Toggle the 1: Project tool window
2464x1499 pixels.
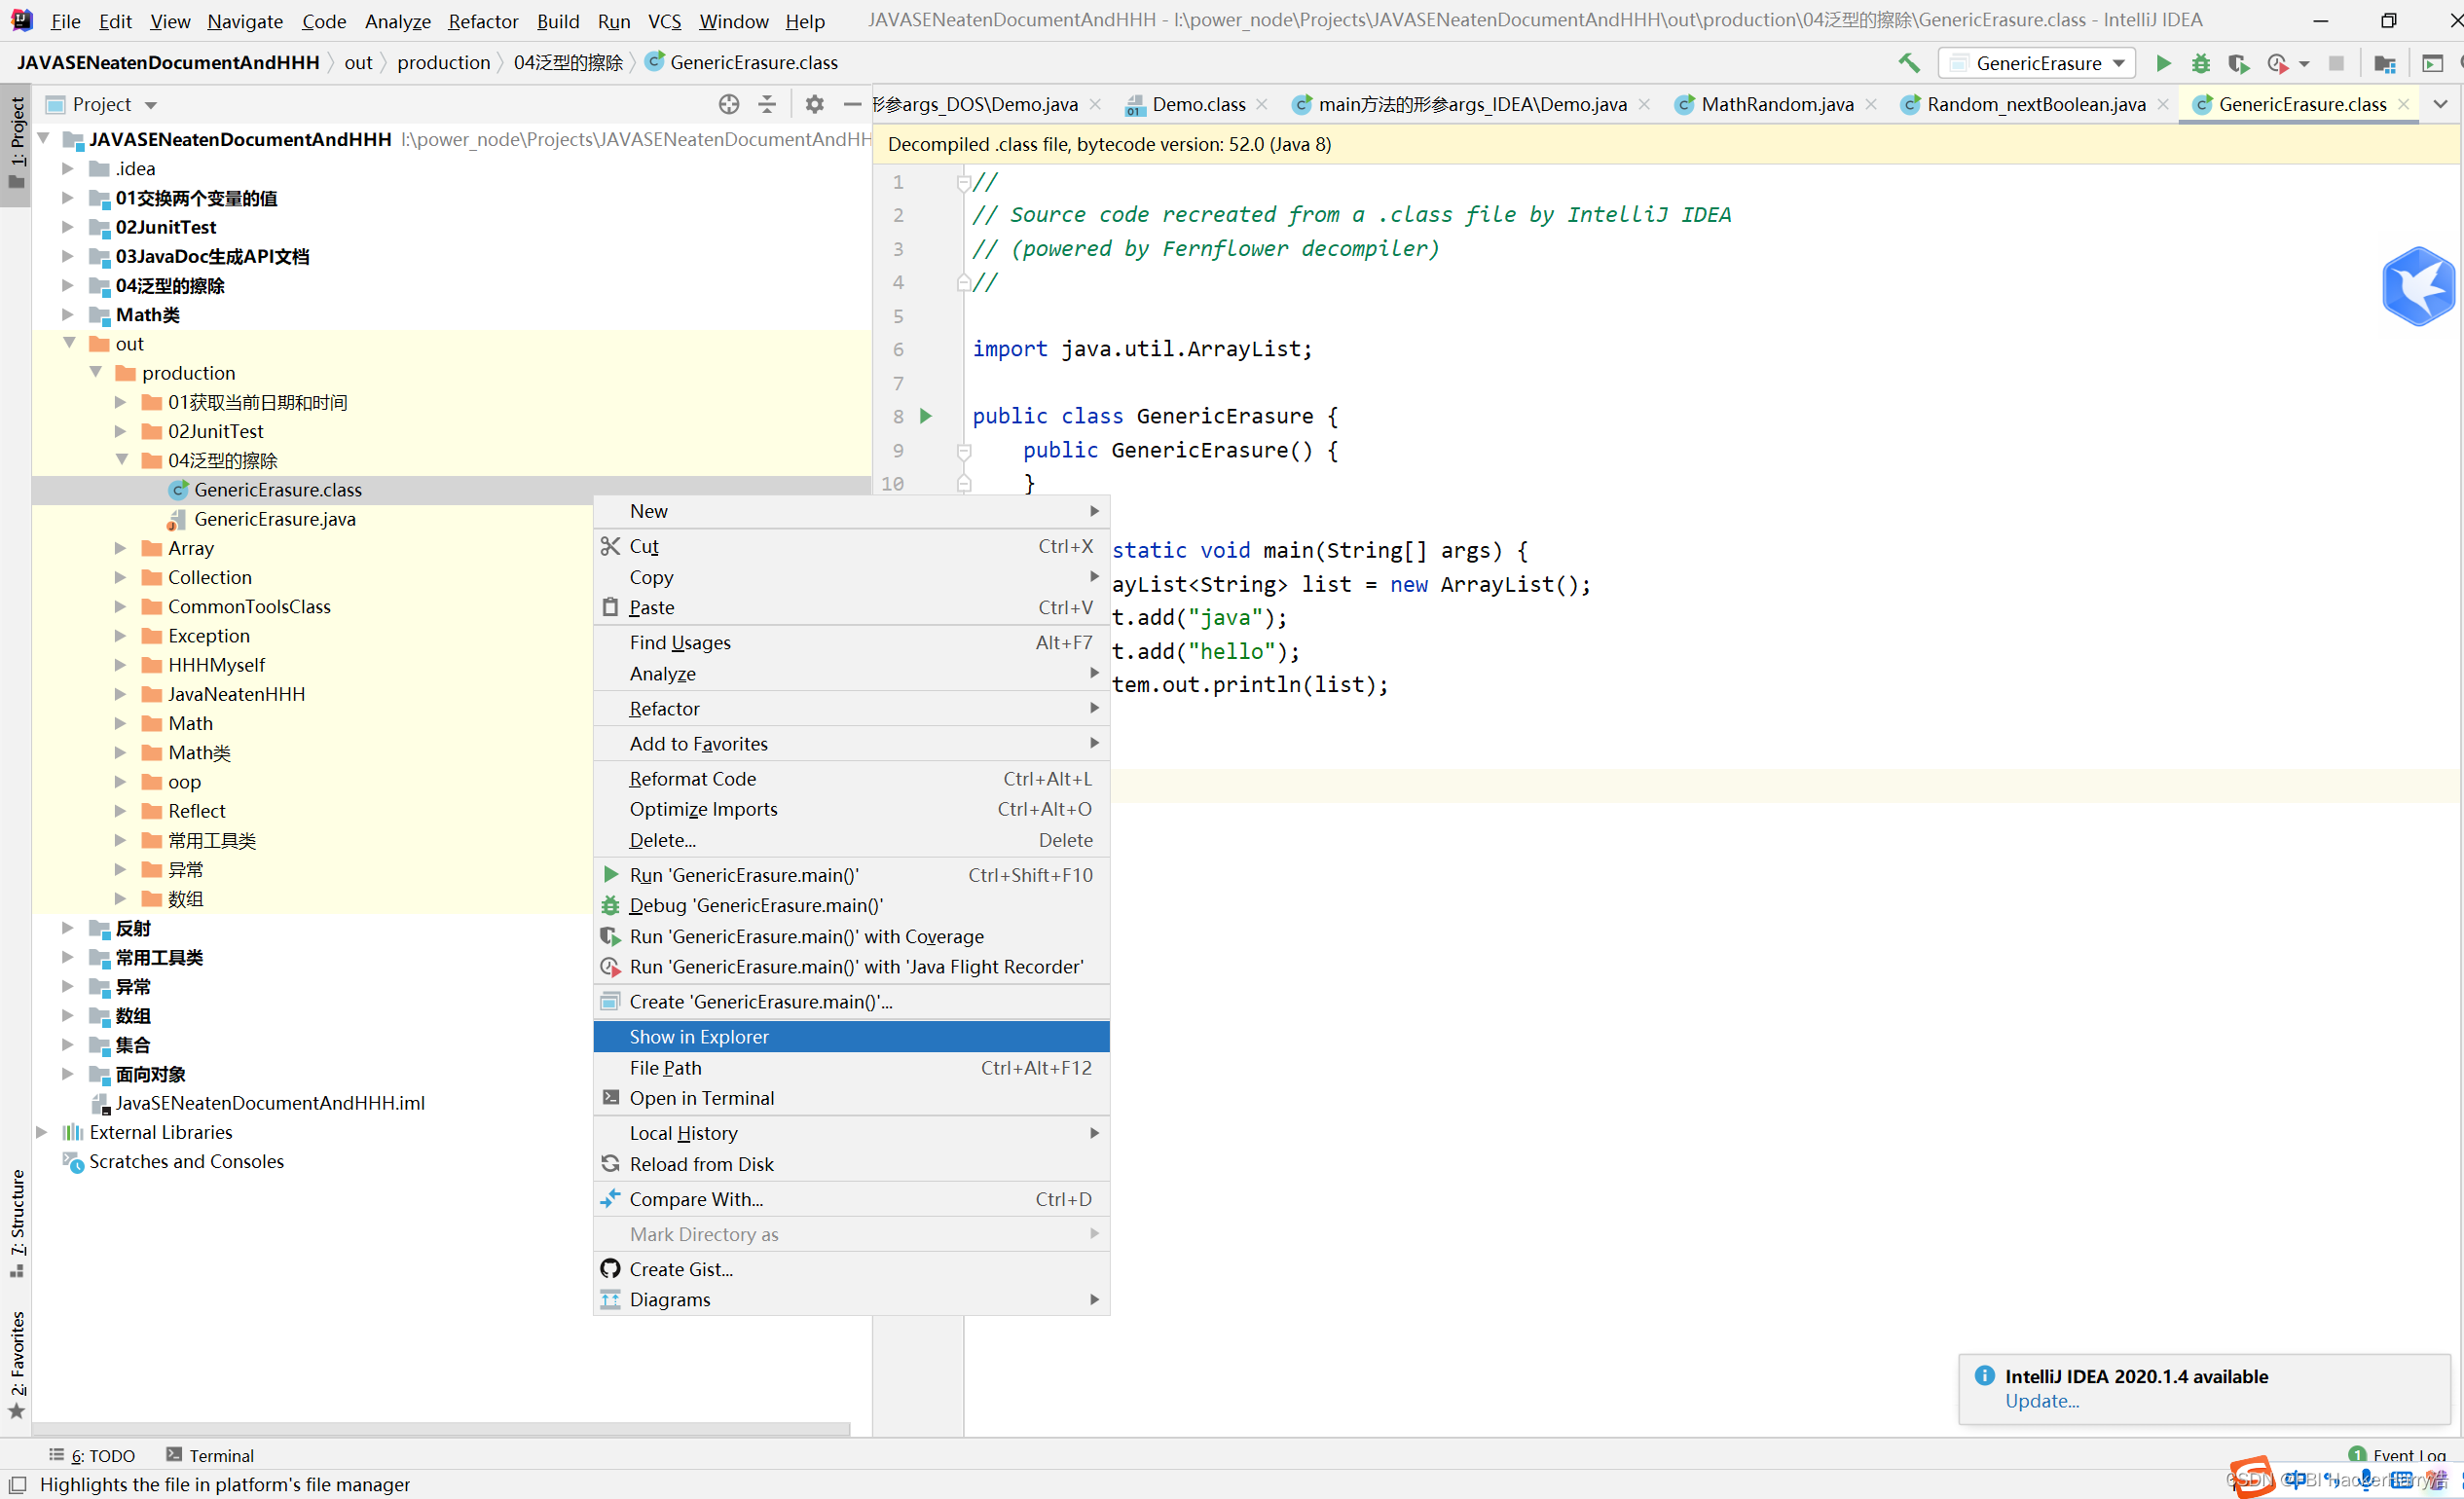click(x=16, y=143)
